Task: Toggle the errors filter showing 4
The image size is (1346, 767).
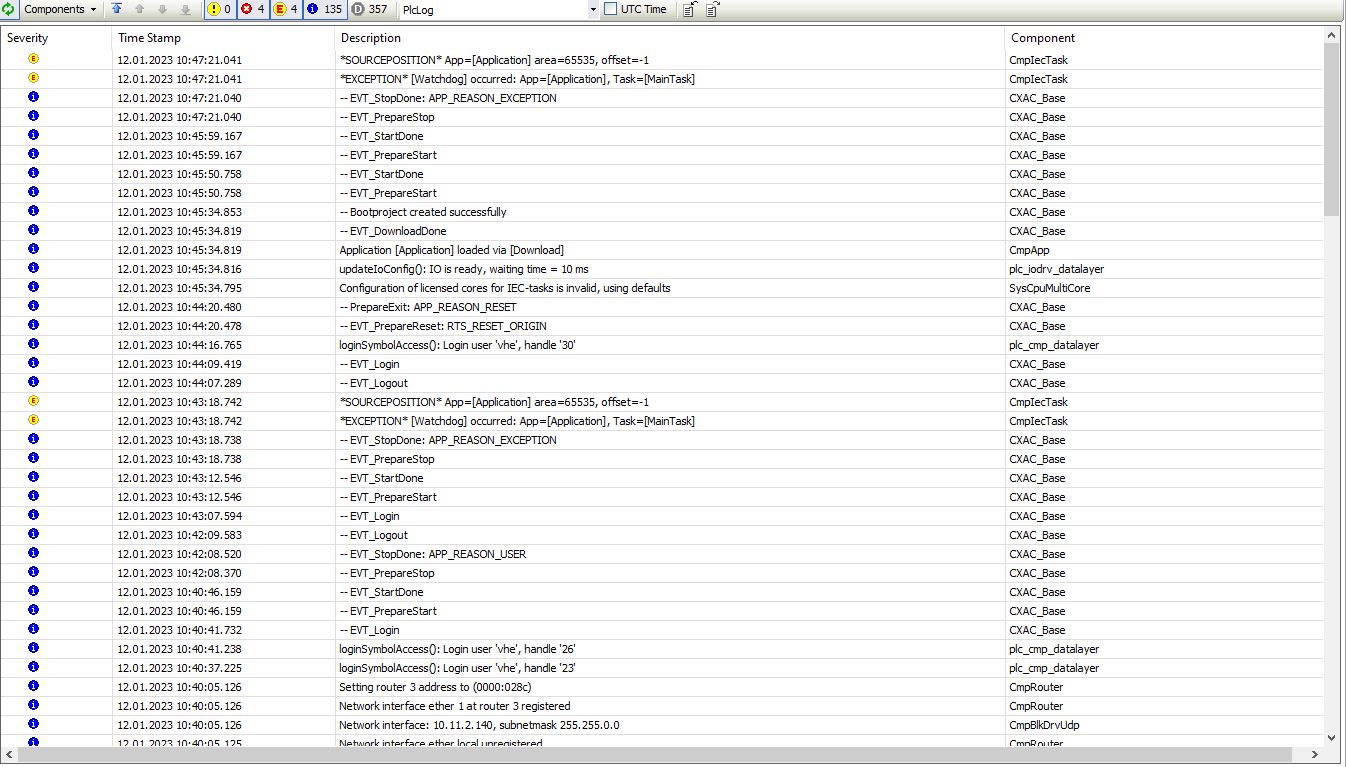Action: [x=253, y=9]
